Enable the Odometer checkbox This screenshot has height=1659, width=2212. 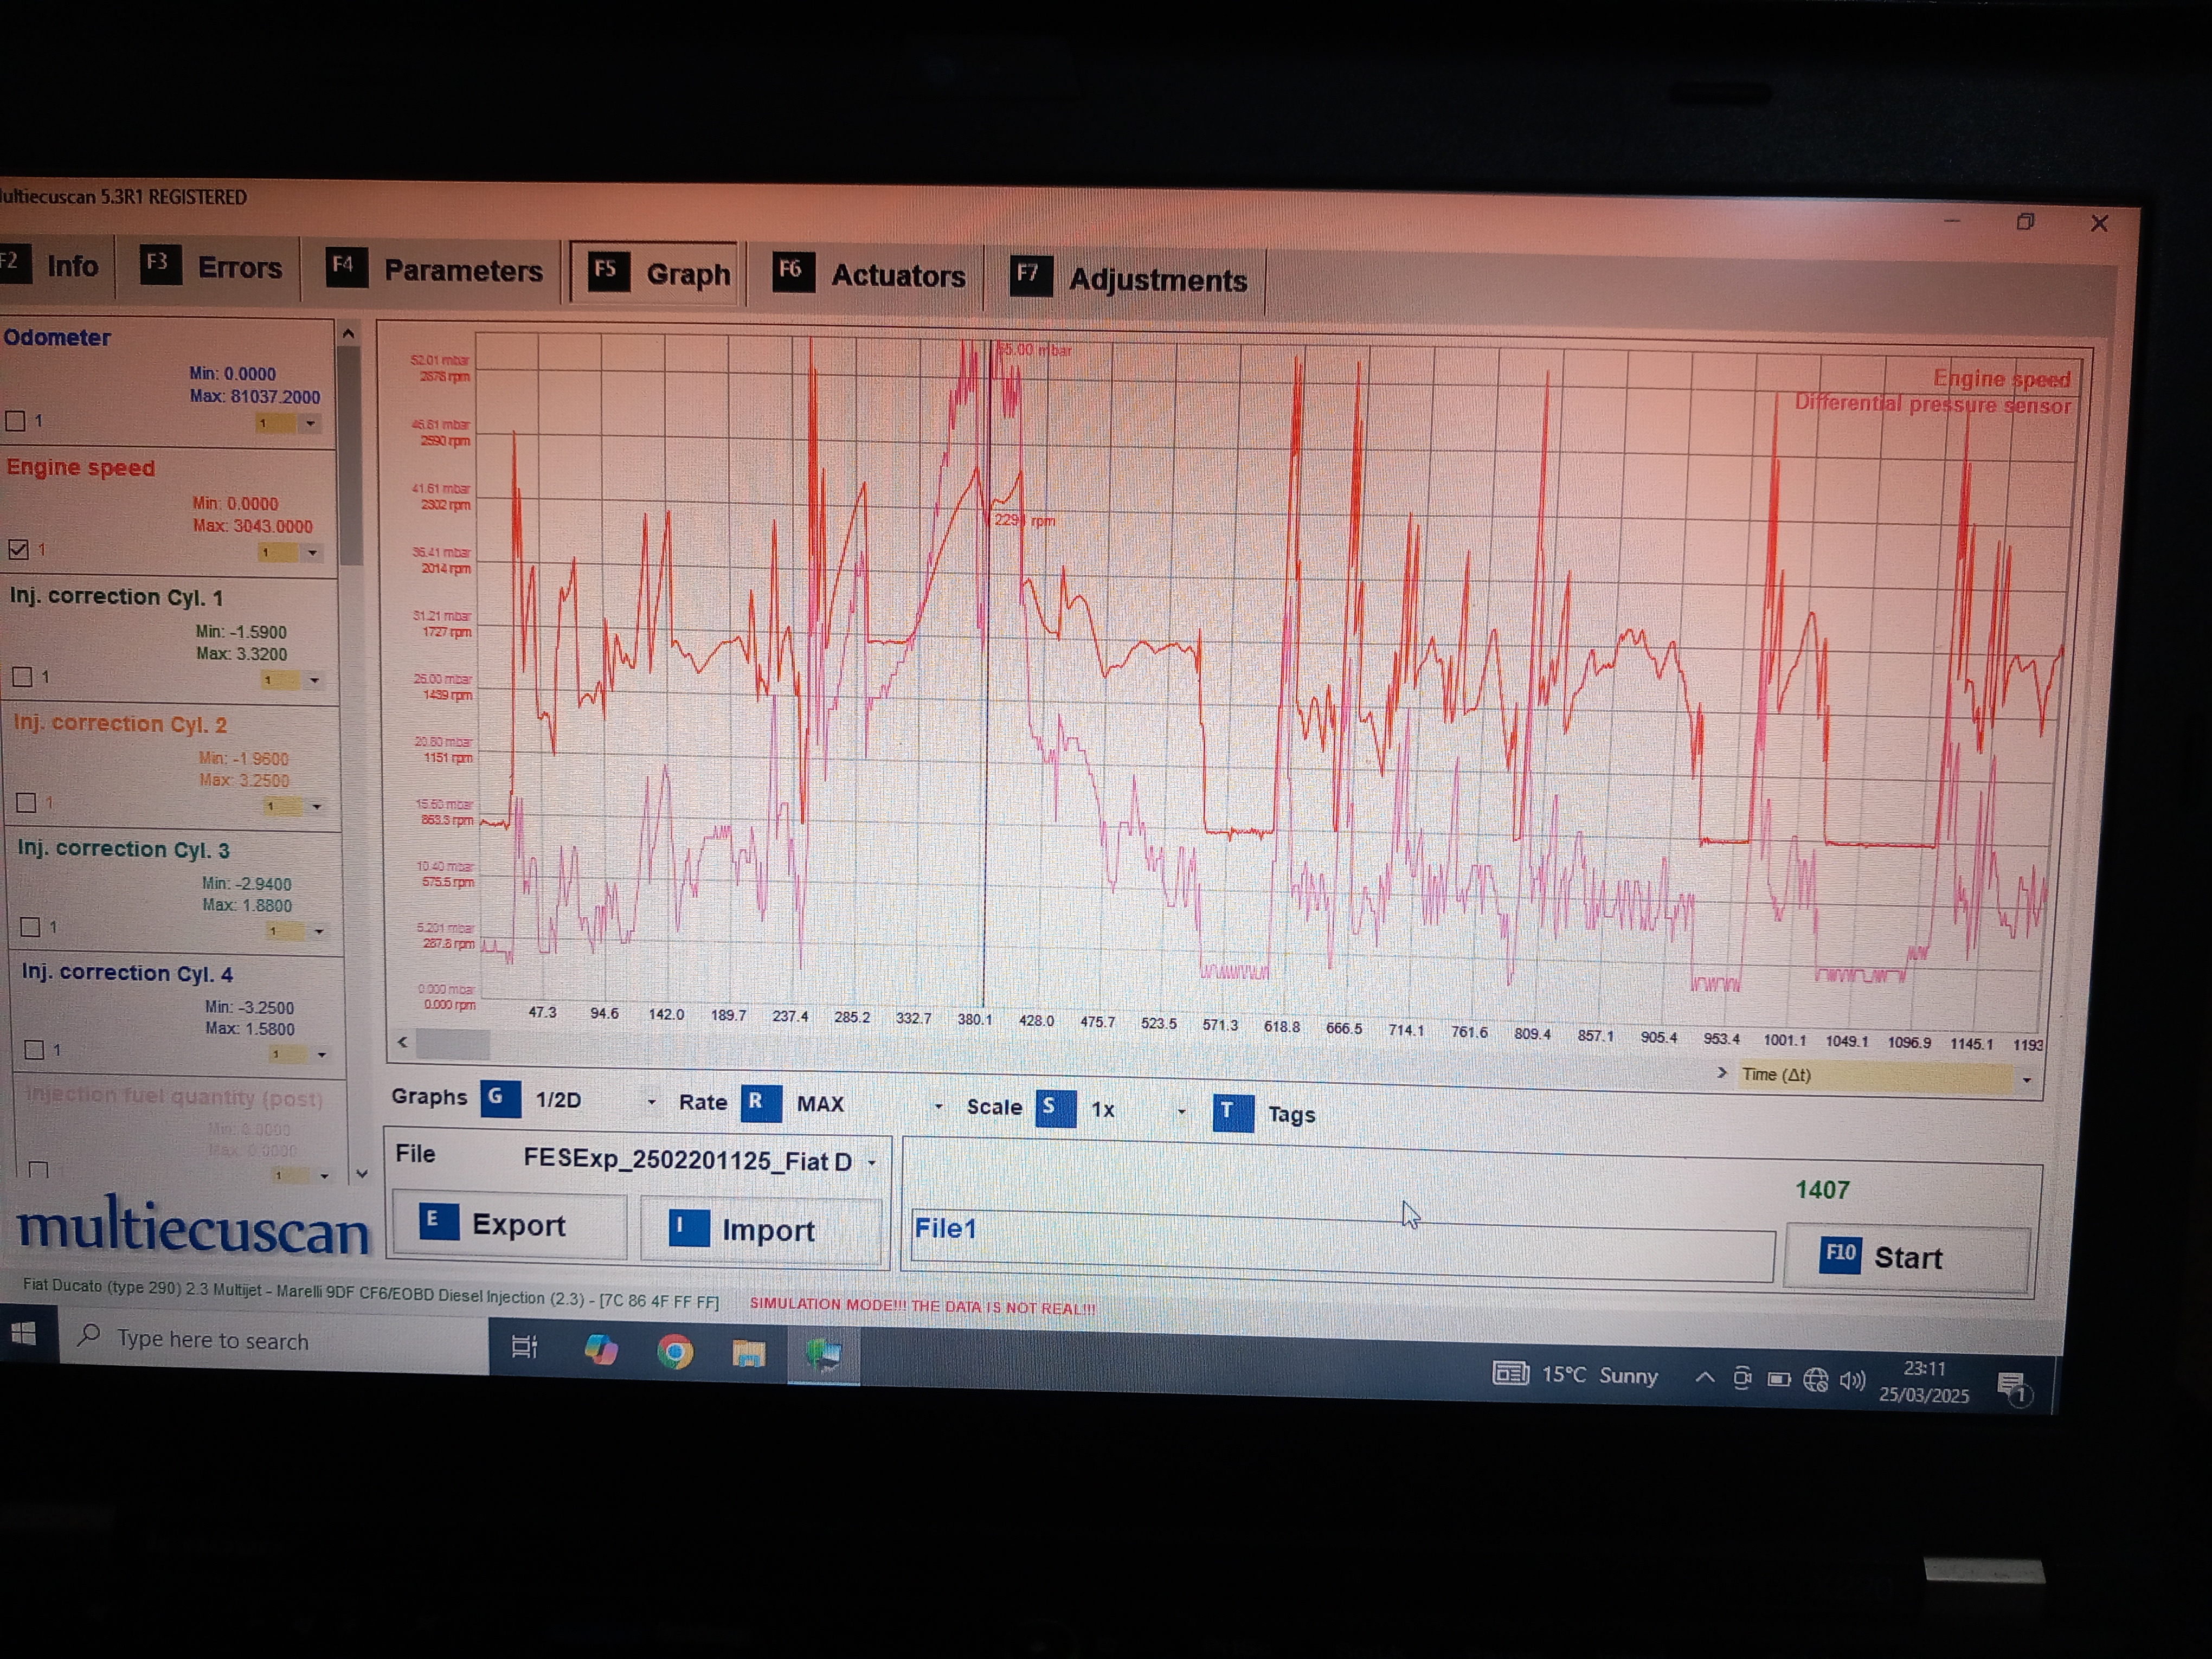16,421
